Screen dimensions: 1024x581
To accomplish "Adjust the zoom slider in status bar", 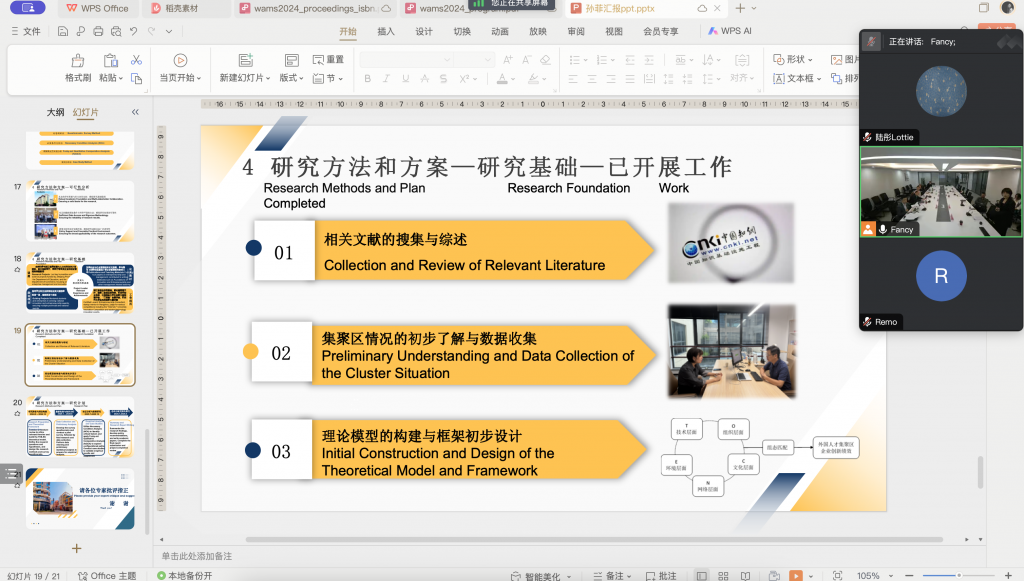I will point(958,575).
